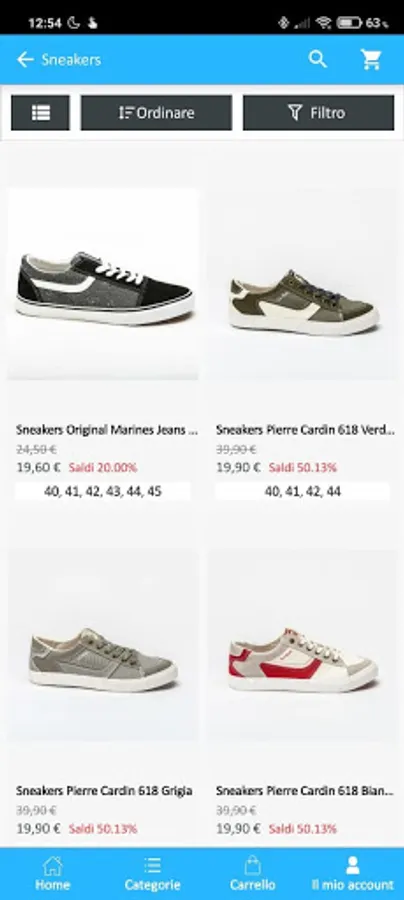Screen dimensions: 404x900
Task: View the black Original Marines sneaker image
Action: pyautogui.click(x=103, y=284)
